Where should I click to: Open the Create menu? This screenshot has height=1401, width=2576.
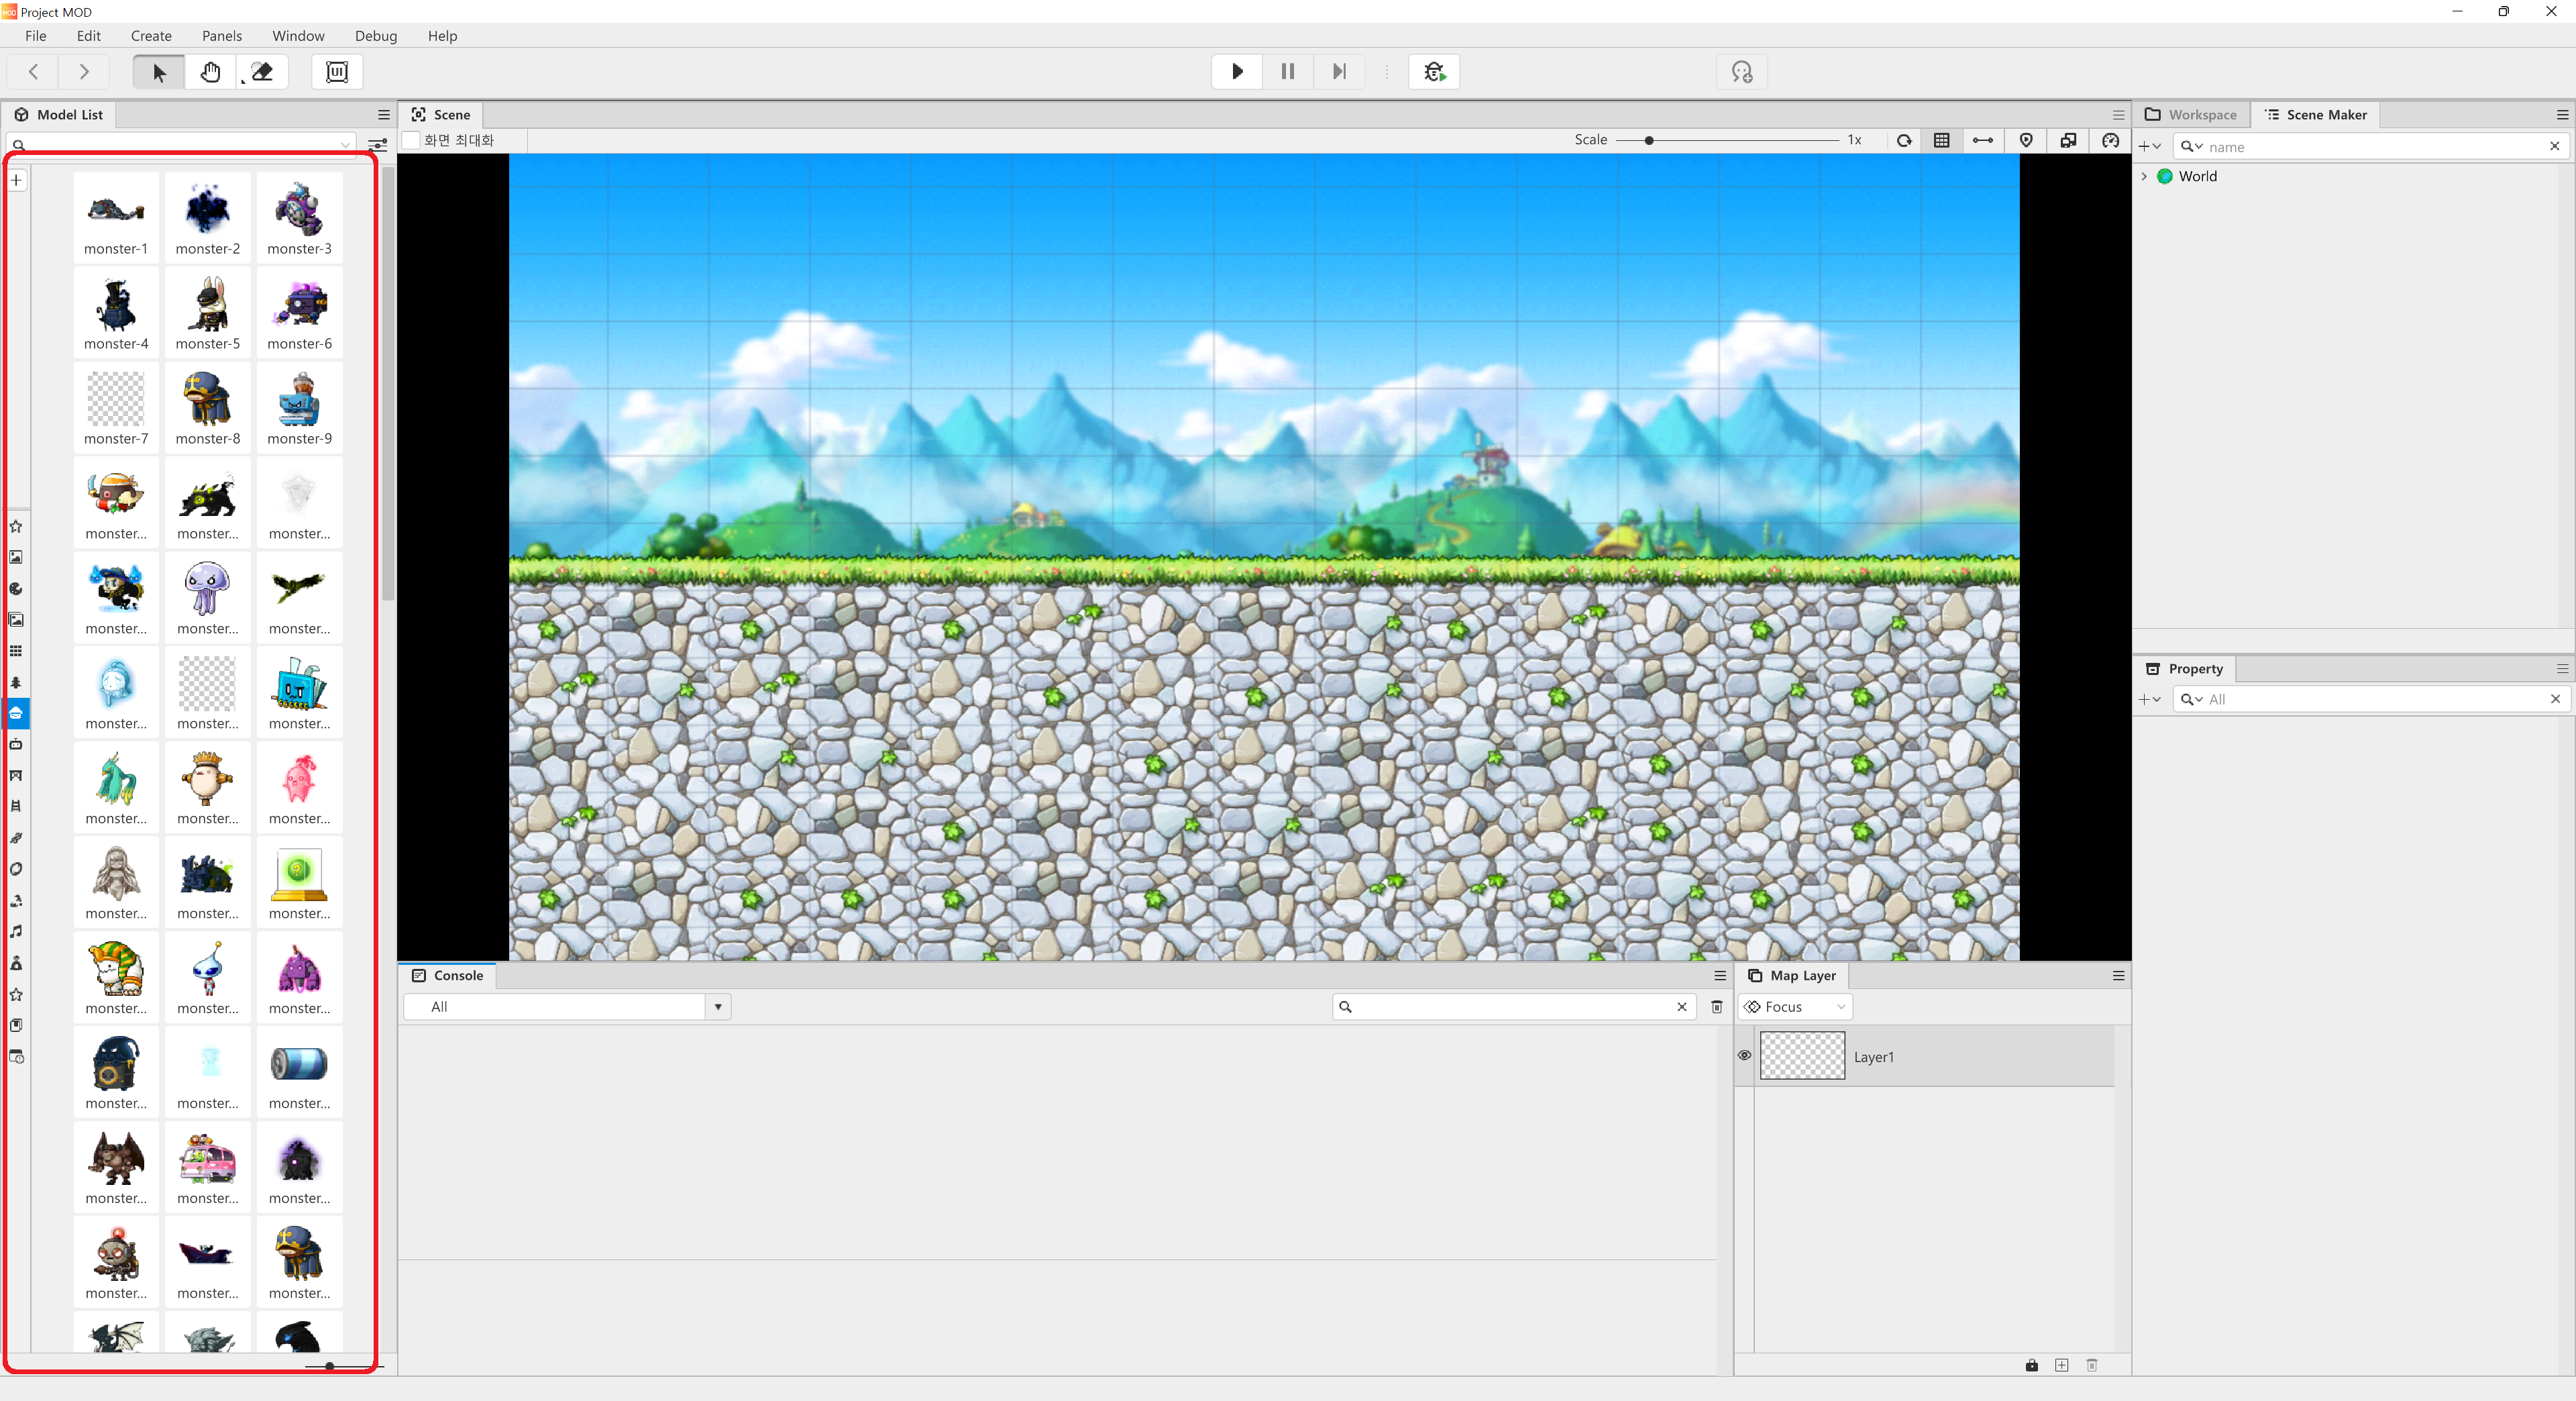[151, 36]
